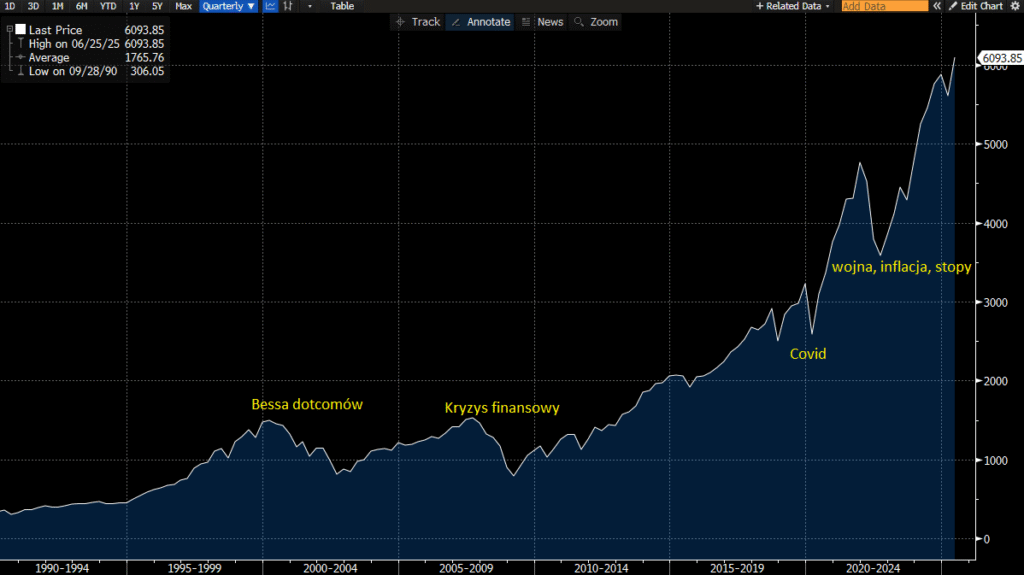Select the line chart type icon
1024x575 pixels.
(x=270, y=6)
